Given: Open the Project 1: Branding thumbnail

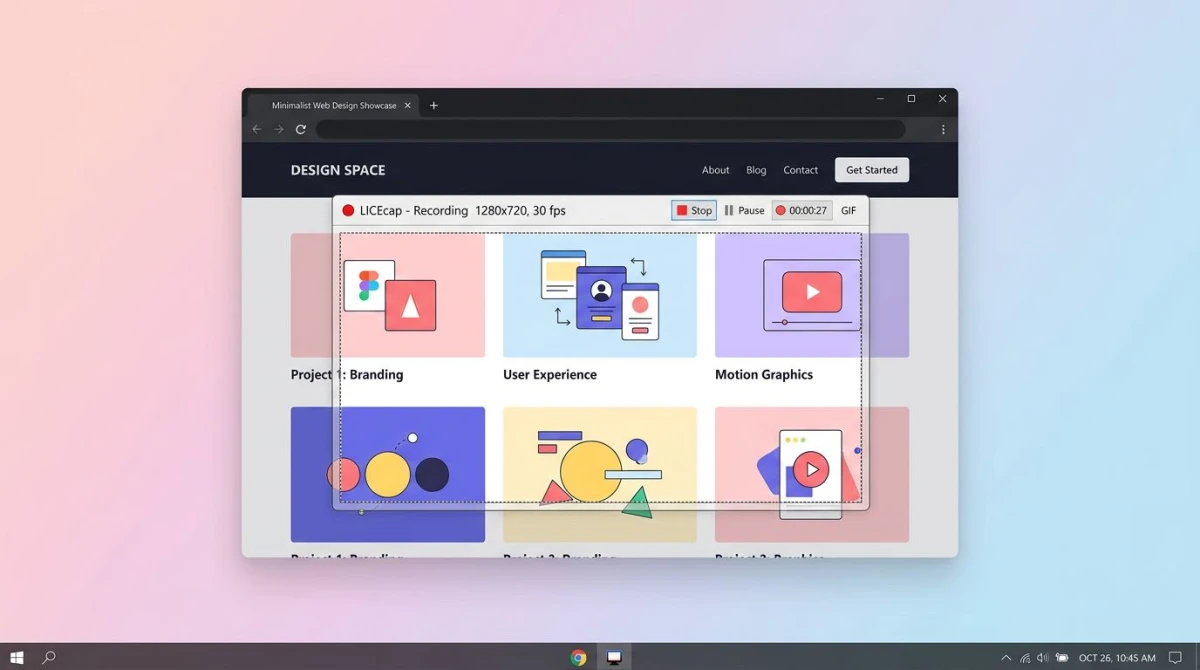Looking at the screenshot, I should pyautogui.click(x=388, y=295).
